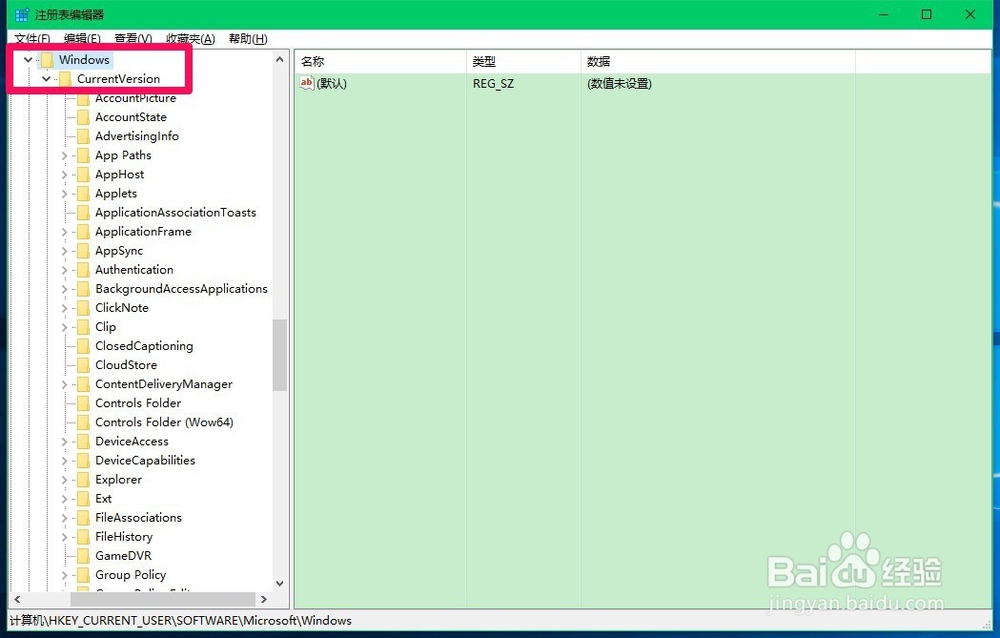Click the Controls Folder folder icon
This screenshot has height=638, width=1000.
tap(83, 404)
